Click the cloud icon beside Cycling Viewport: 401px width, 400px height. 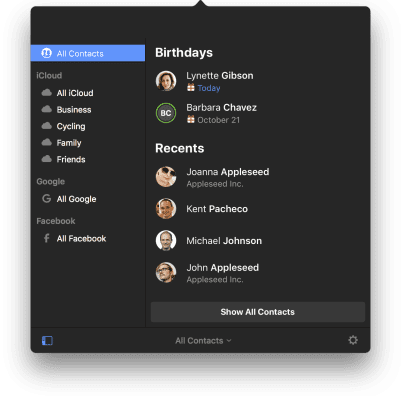click(x=47, y=126)
